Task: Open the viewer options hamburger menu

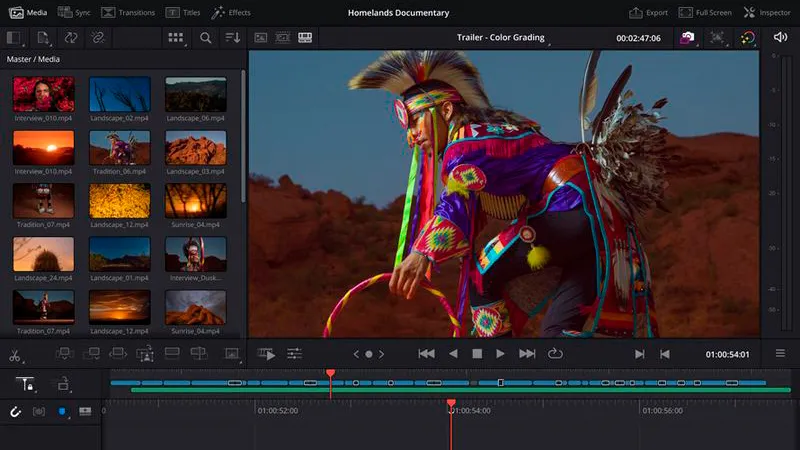Action: [x=780, y=353]
